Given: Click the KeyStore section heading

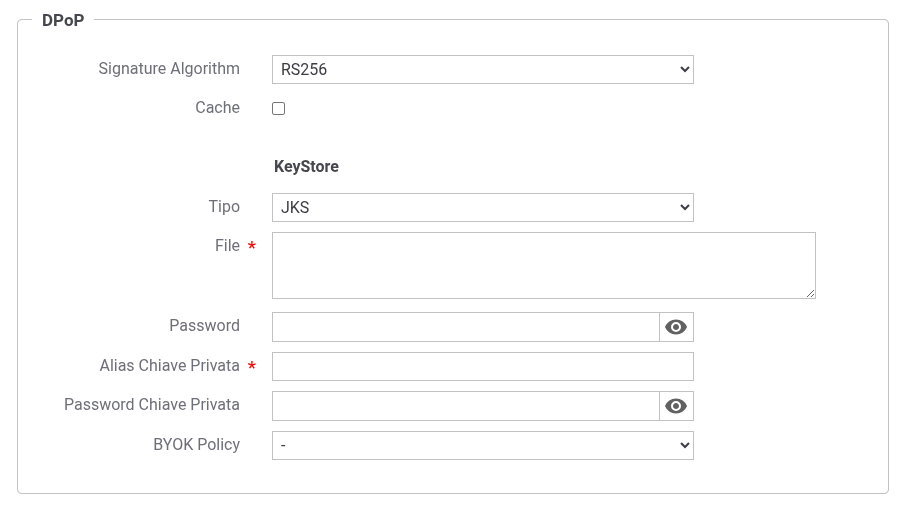Looking at the screenshot, I should pyautogui.click(x=306, y=167).
